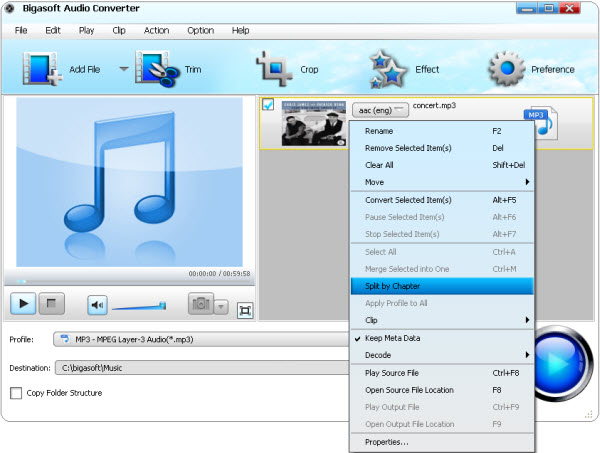
Task: Click the playback progress bar
Action: (x=129, y=282)
